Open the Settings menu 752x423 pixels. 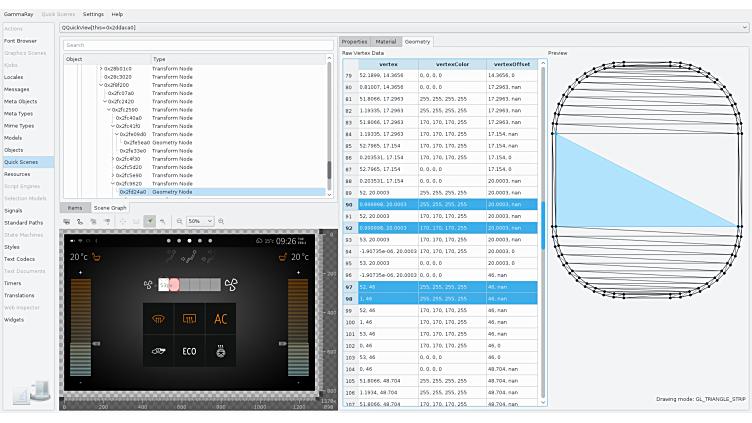pos(93,14)
